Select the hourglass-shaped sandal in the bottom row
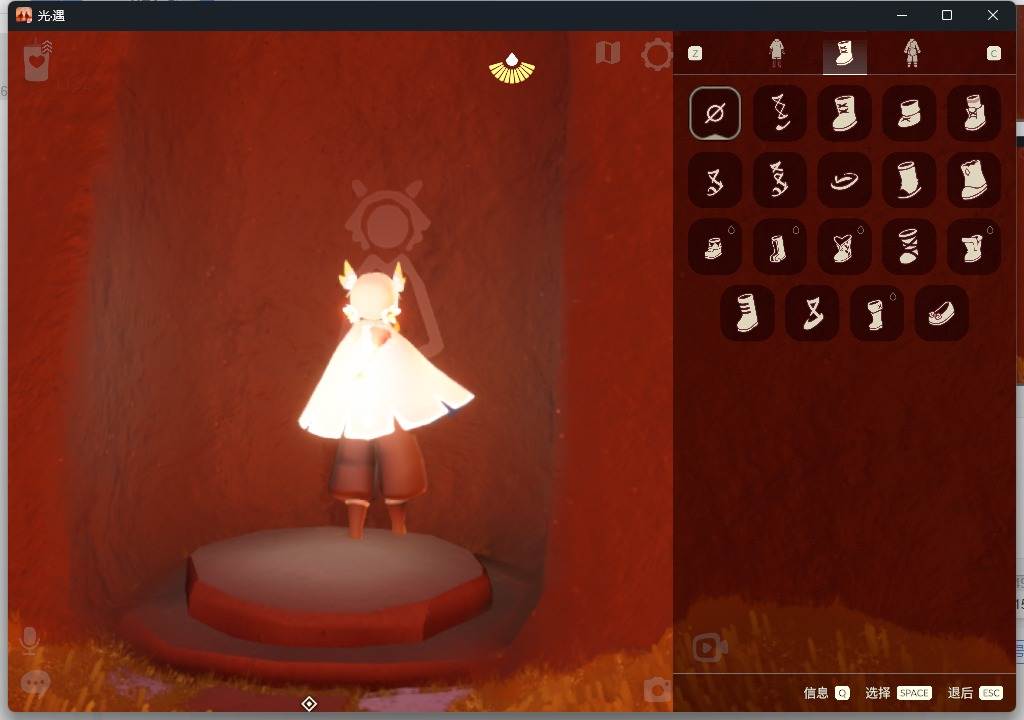This screenshot has height=720, width=1024. (812, 312)
